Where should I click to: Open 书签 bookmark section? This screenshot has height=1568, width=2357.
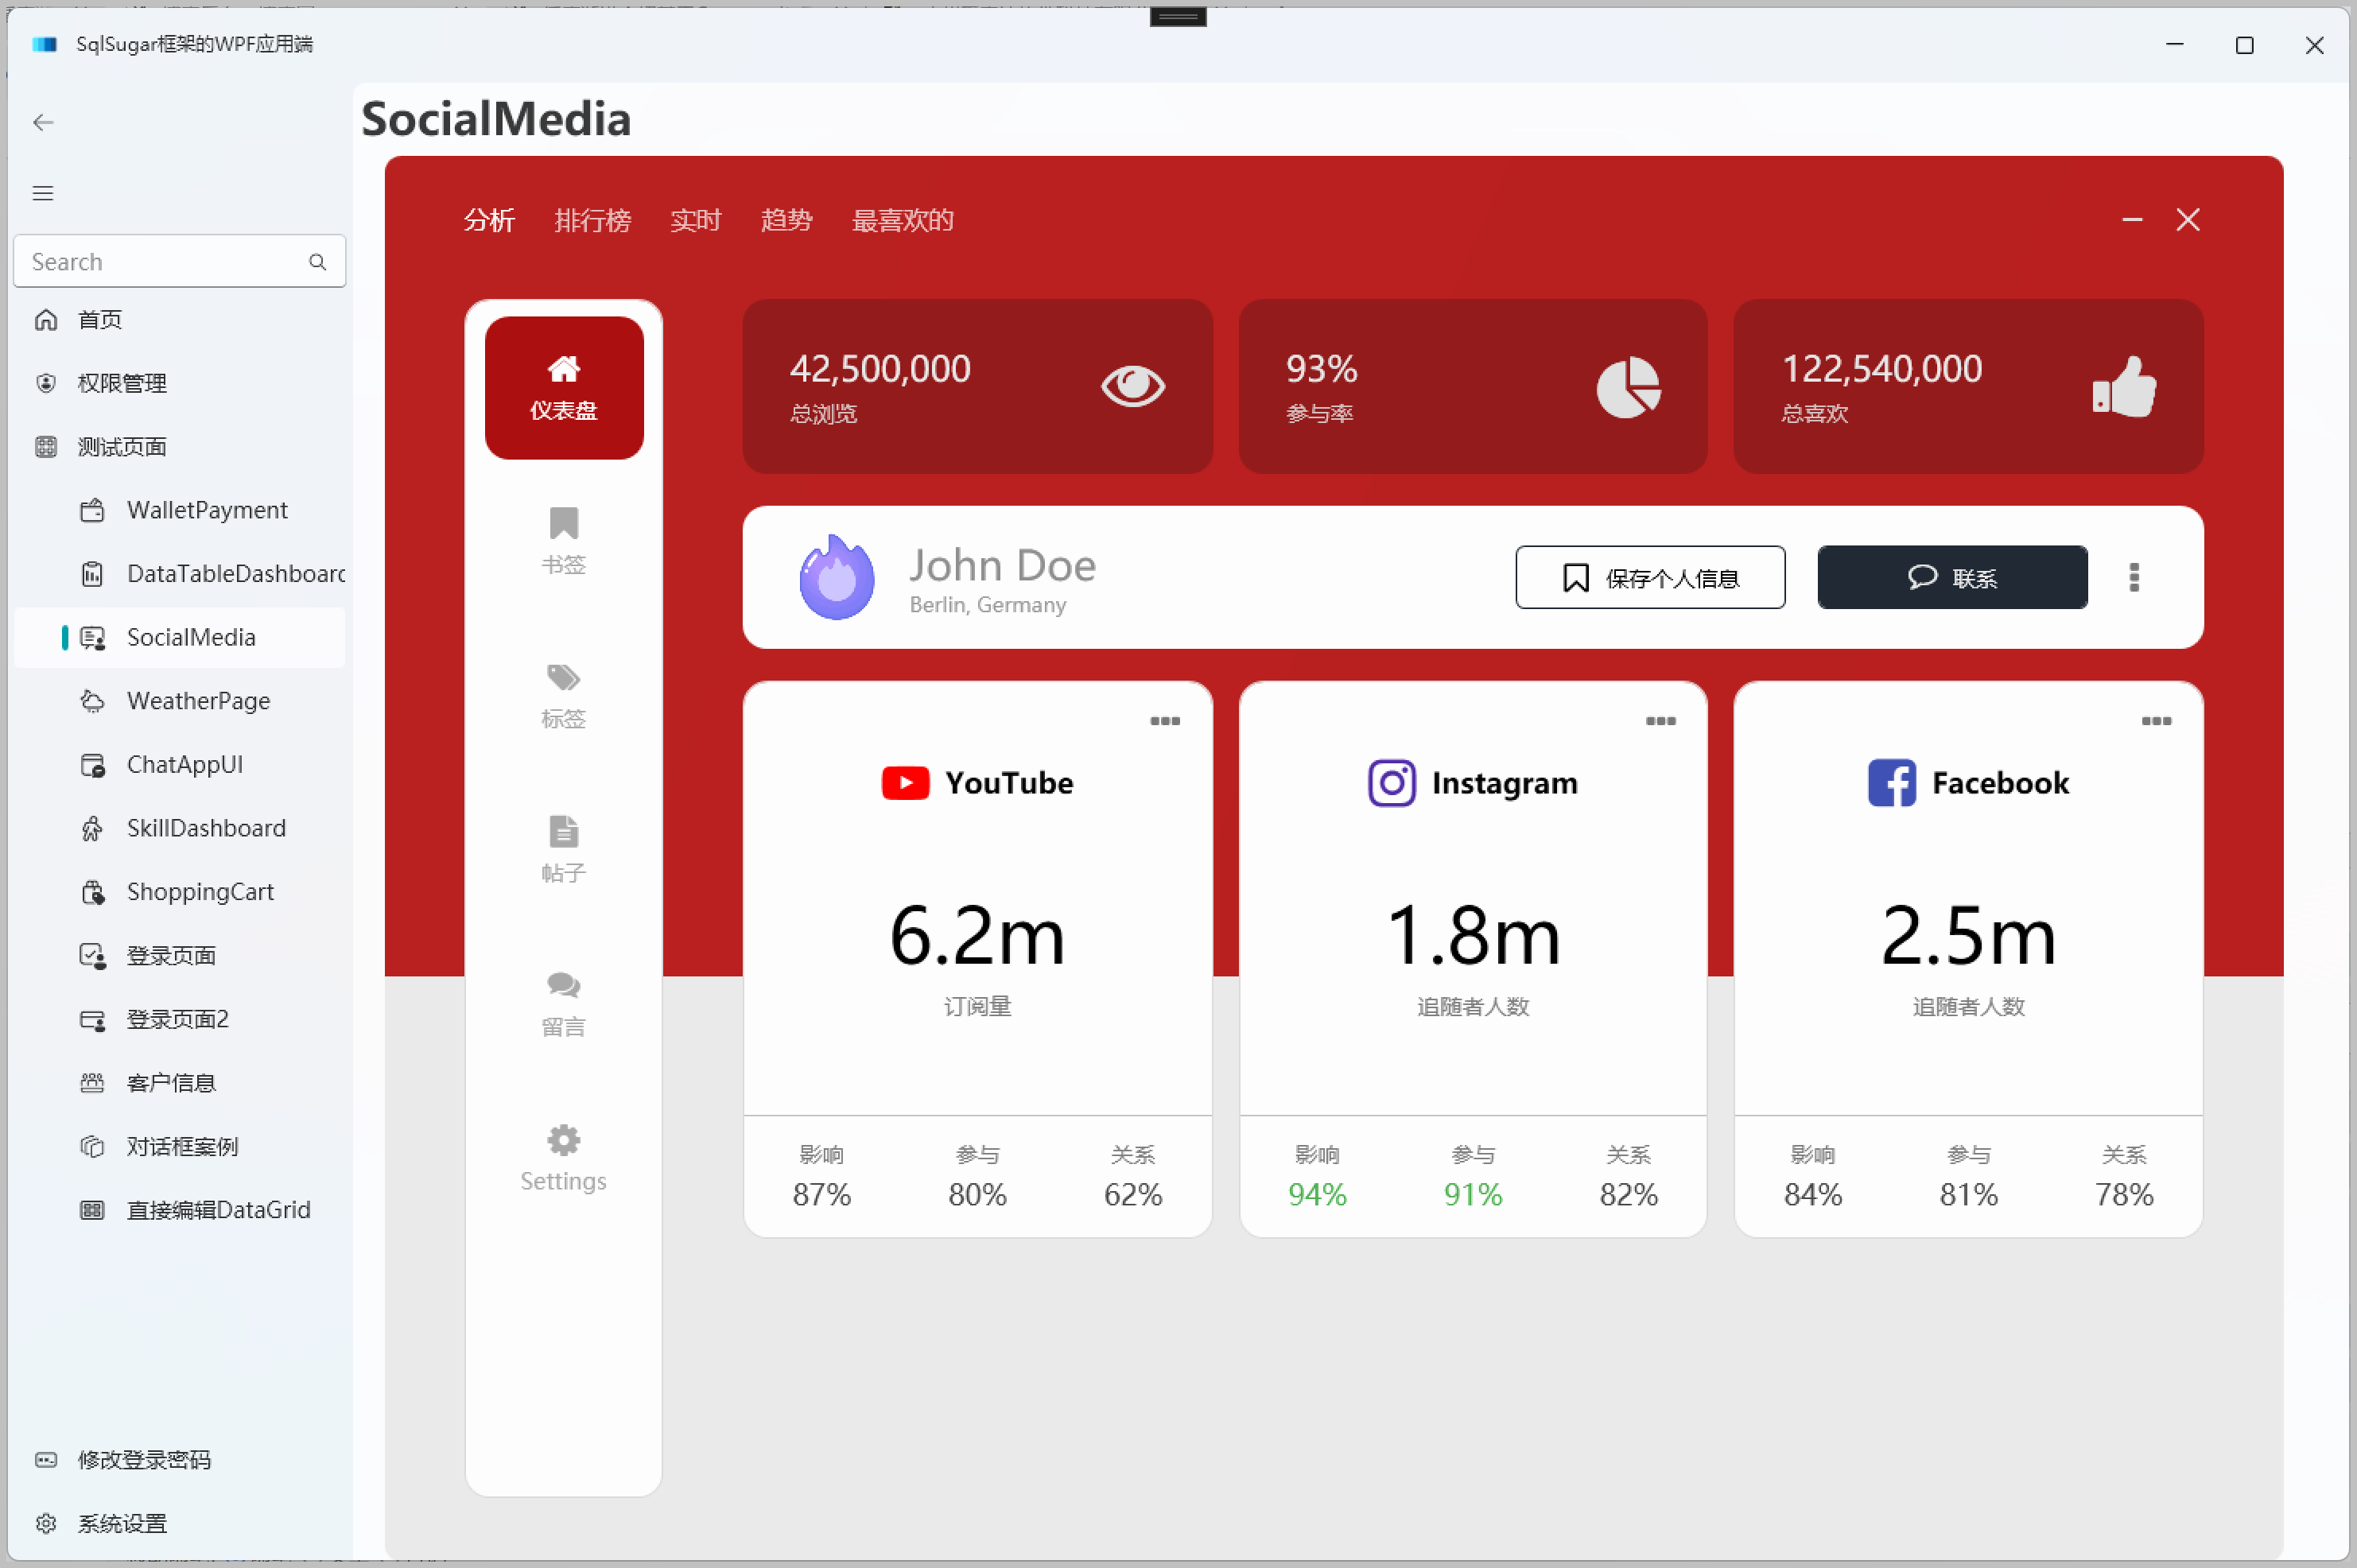point(564,541)
